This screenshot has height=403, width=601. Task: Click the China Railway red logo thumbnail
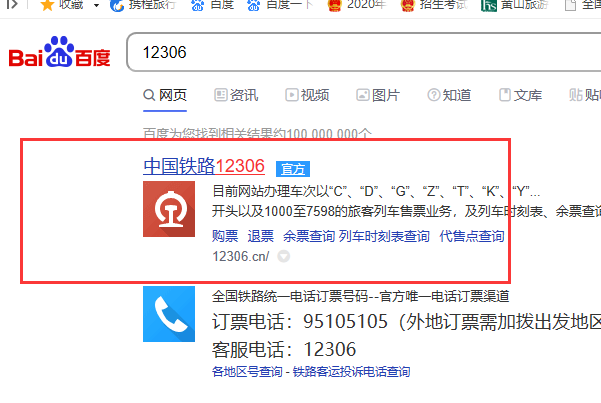(169, 209)
